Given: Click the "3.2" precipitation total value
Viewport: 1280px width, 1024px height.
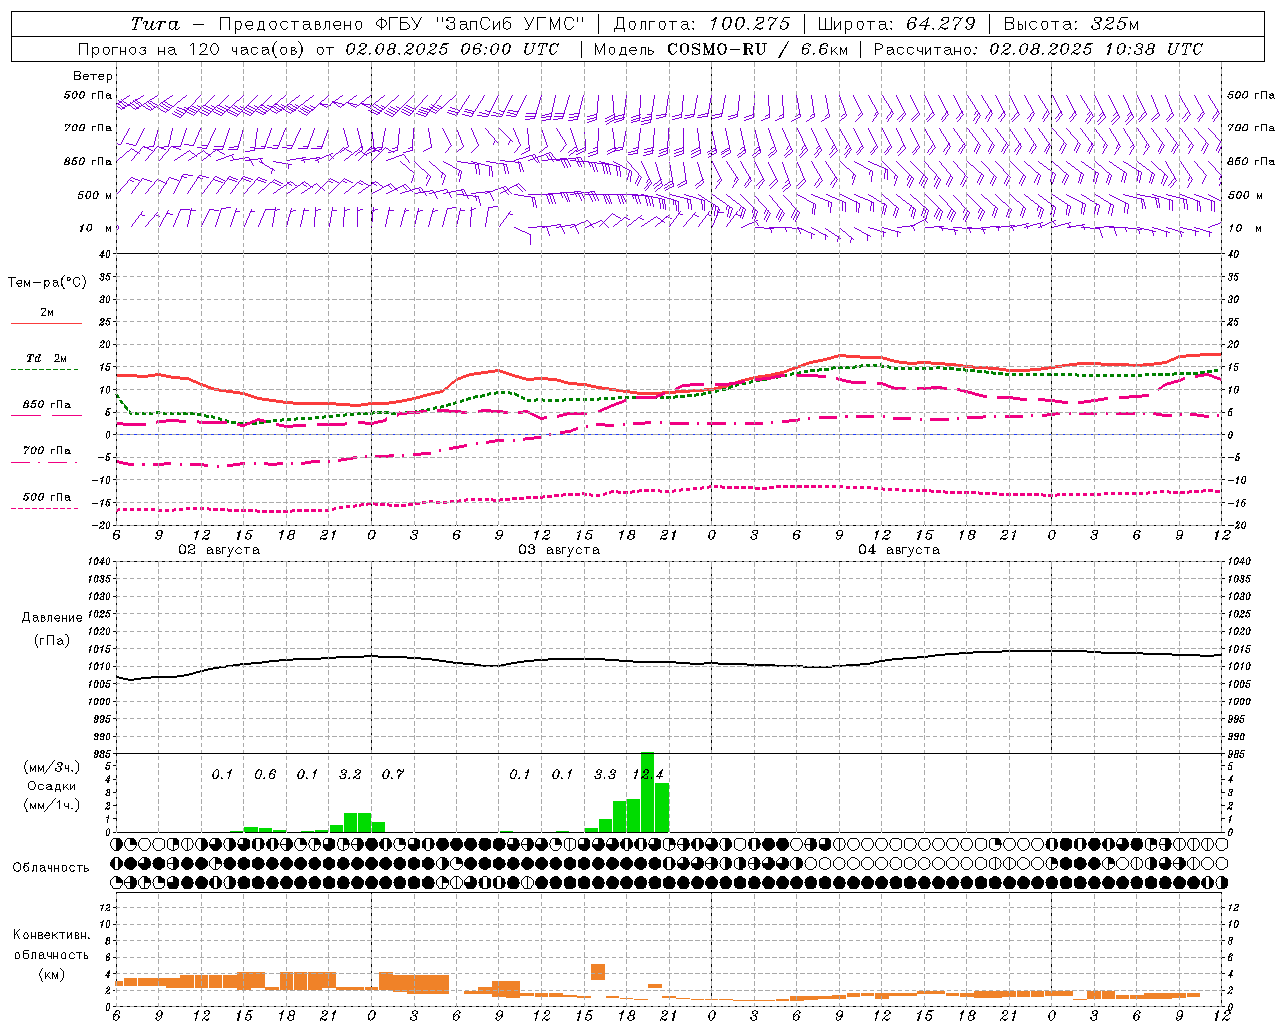Looking at the screenshot, I should click(x=350, y=775).
